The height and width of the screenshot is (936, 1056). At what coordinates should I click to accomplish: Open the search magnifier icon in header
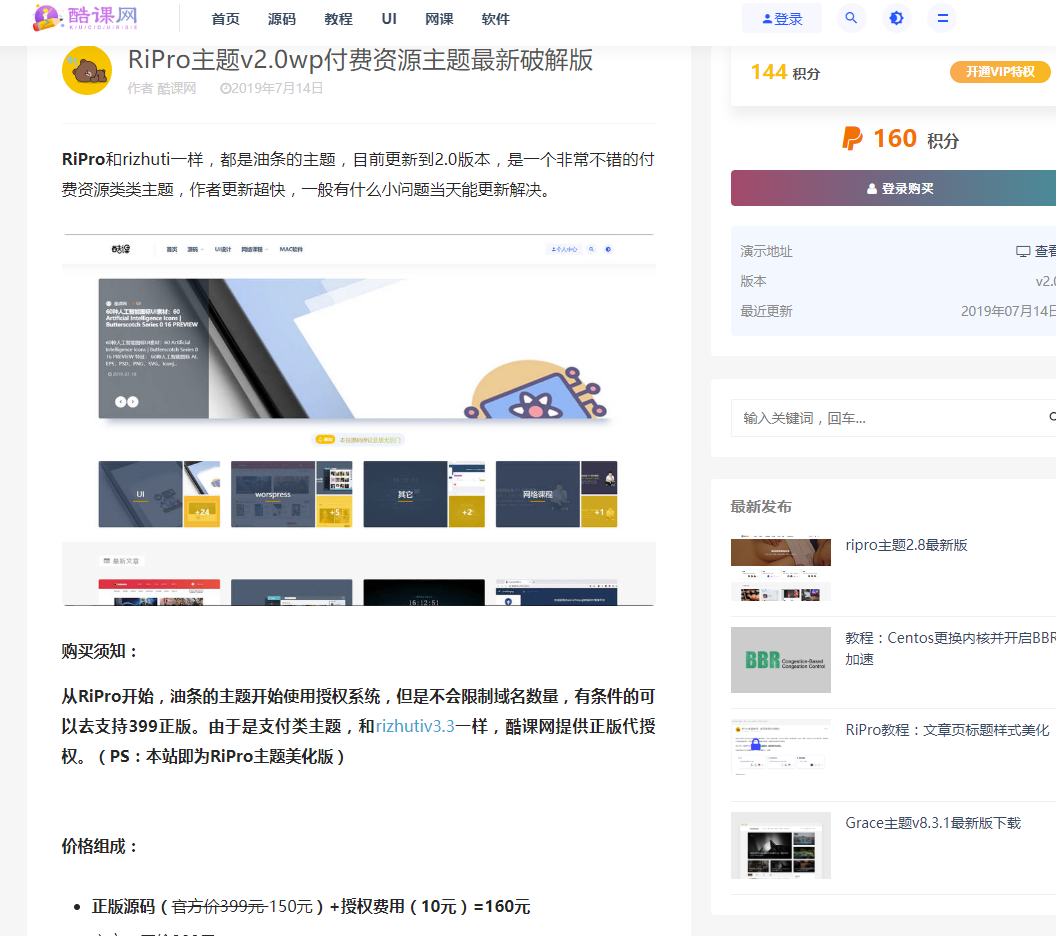[851, 18]
